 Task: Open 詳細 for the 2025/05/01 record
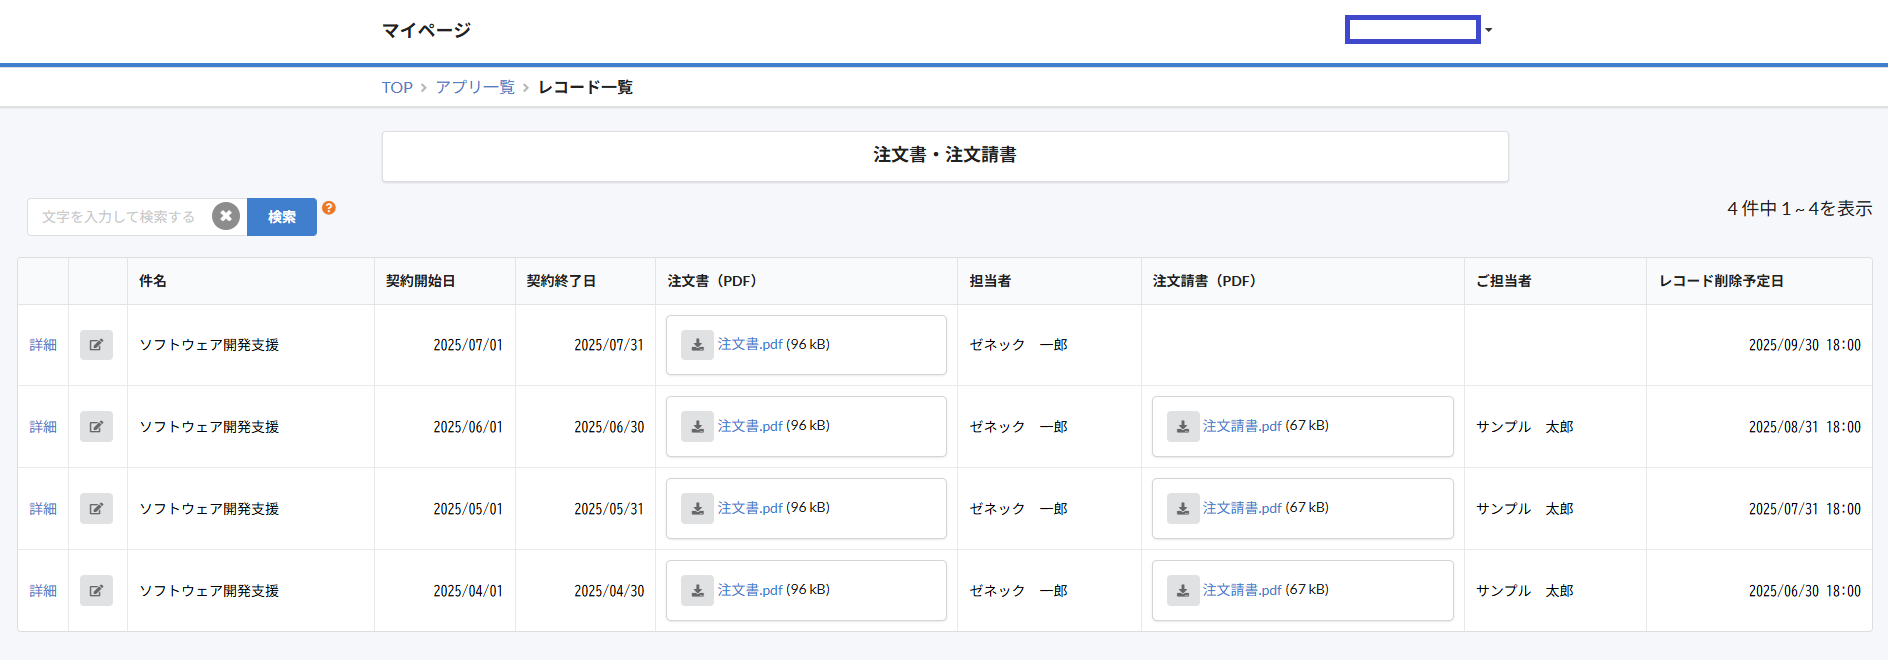43,509
